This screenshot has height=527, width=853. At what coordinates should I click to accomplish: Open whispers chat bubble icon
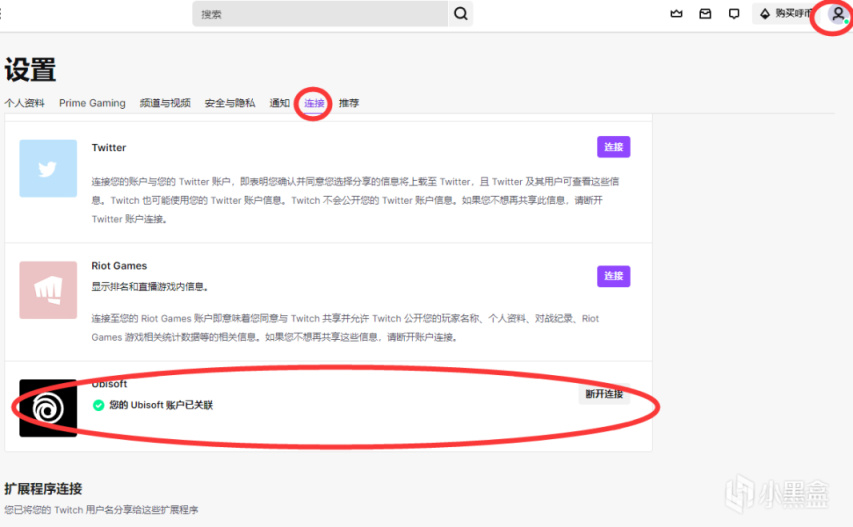(734, 14)
